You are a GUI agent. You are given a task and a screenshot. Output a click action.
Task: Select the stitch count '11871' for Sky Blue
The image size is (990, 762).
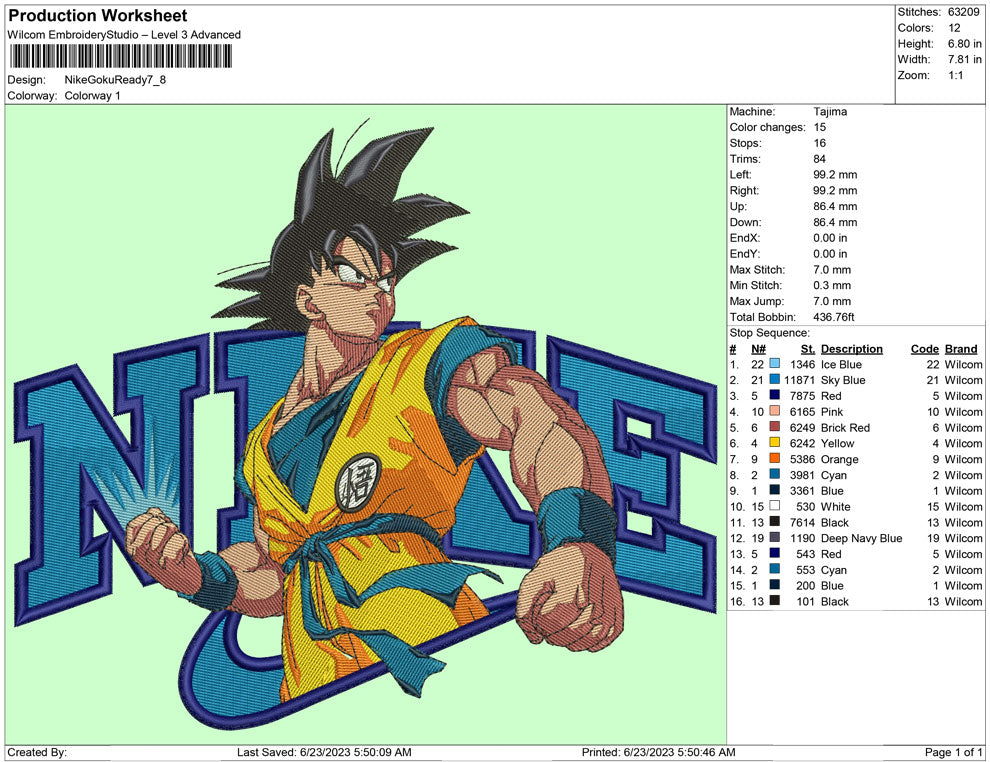(799, 380)
